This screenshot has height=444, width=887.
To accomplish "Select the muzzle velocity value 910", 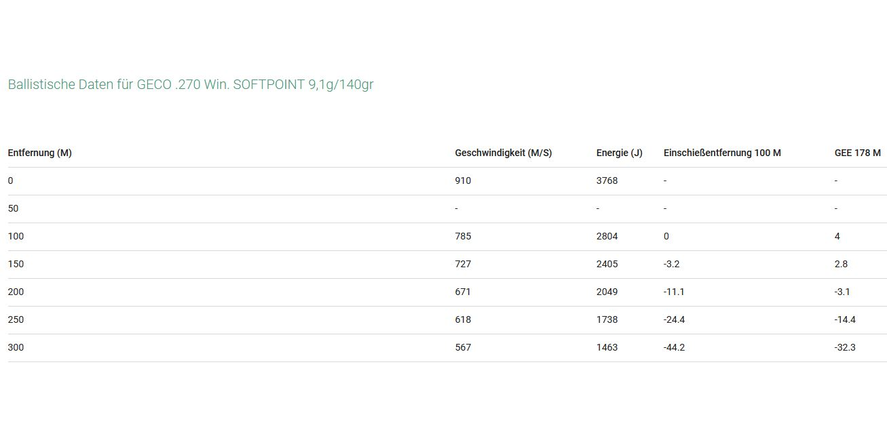I will coord(463,181).
